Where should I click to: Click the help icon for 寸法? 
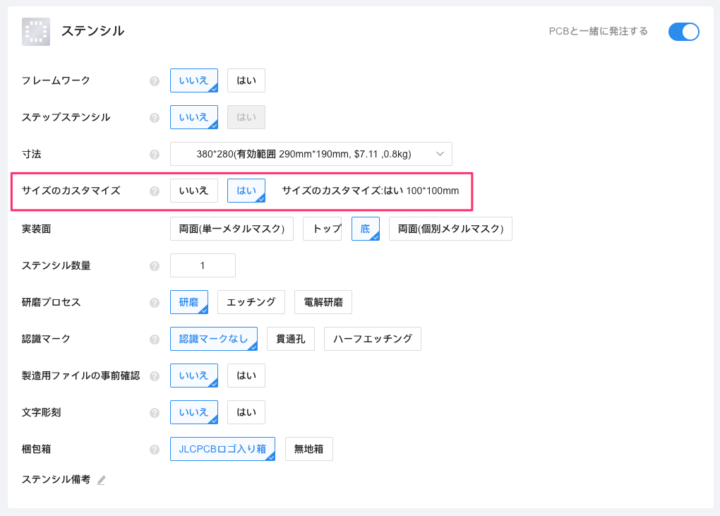[x=154, y=155]
